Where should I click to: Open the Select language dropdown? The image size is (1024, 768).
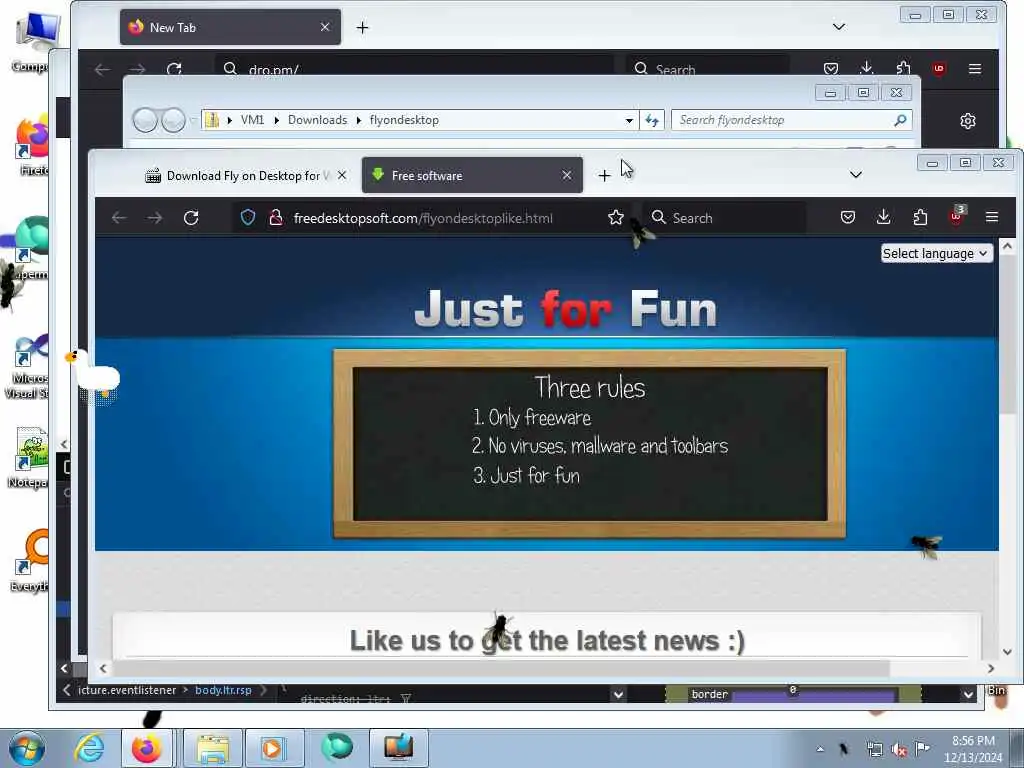coord(936,253)
